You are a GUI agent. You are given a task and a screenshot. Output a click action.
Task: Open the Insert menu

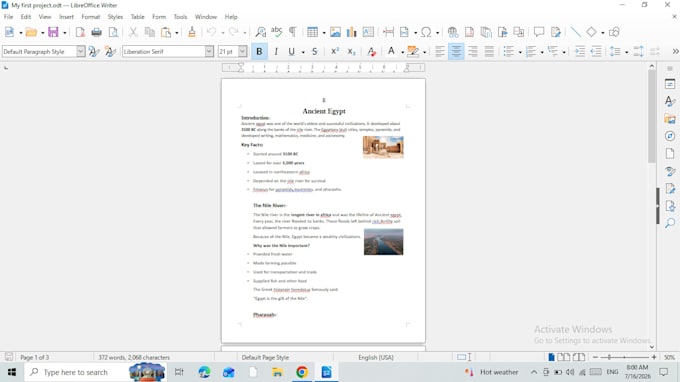click(x=66, y=17)
